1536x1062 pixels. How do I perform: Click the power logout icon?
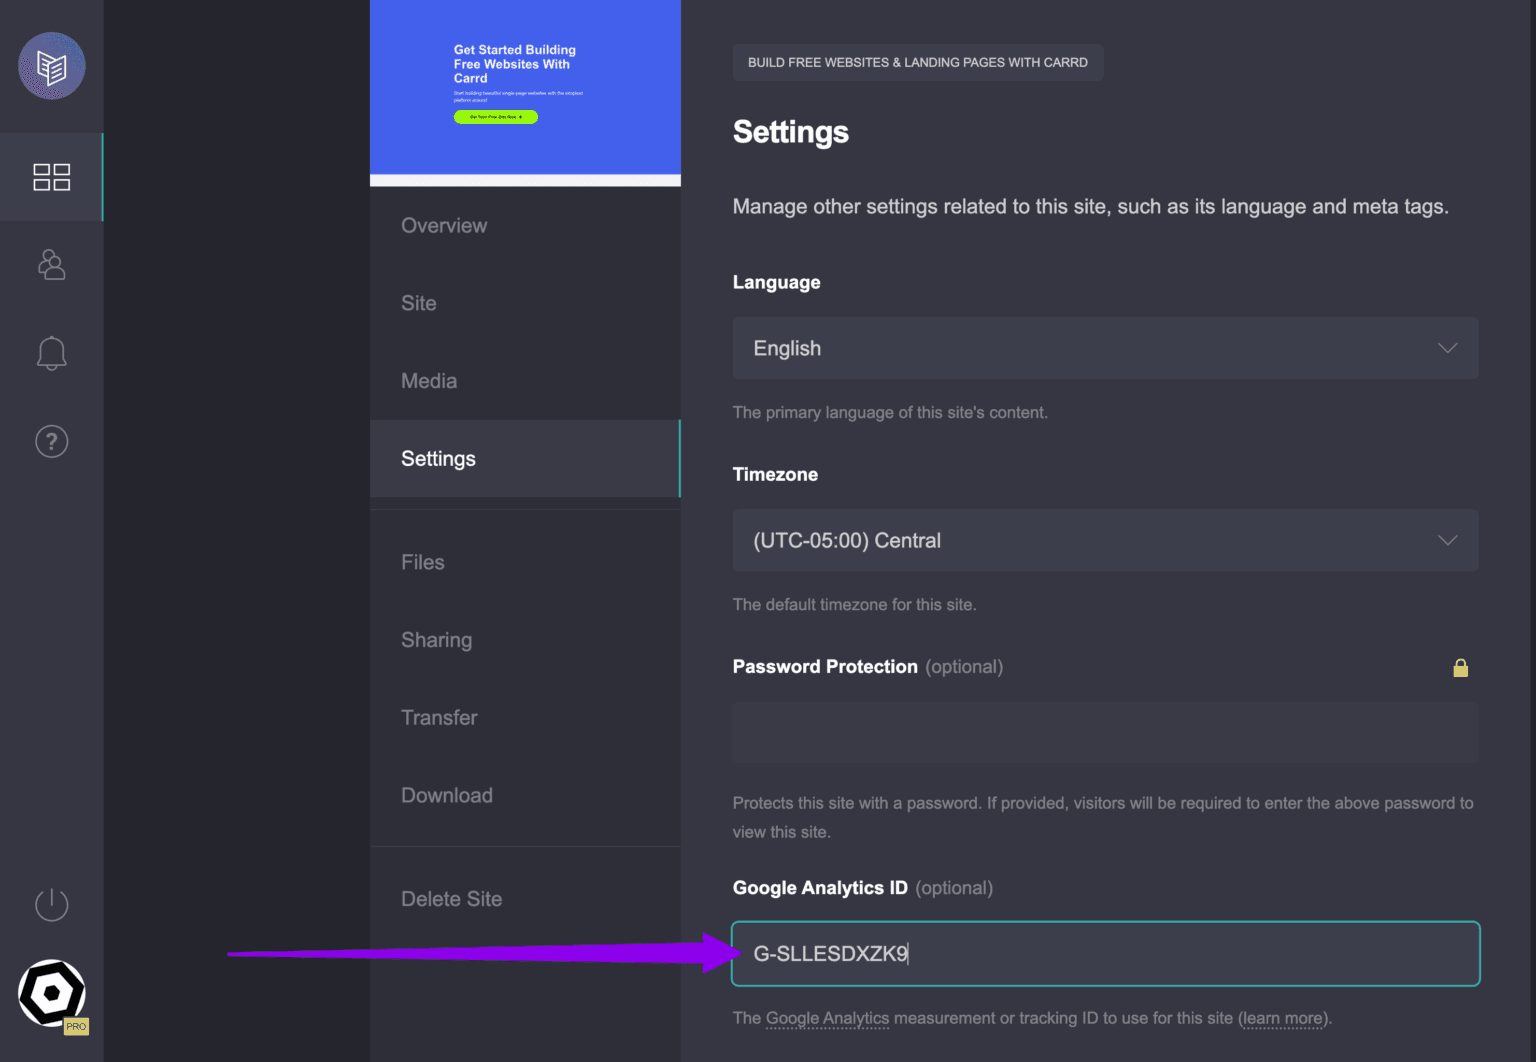click(52, 905)
